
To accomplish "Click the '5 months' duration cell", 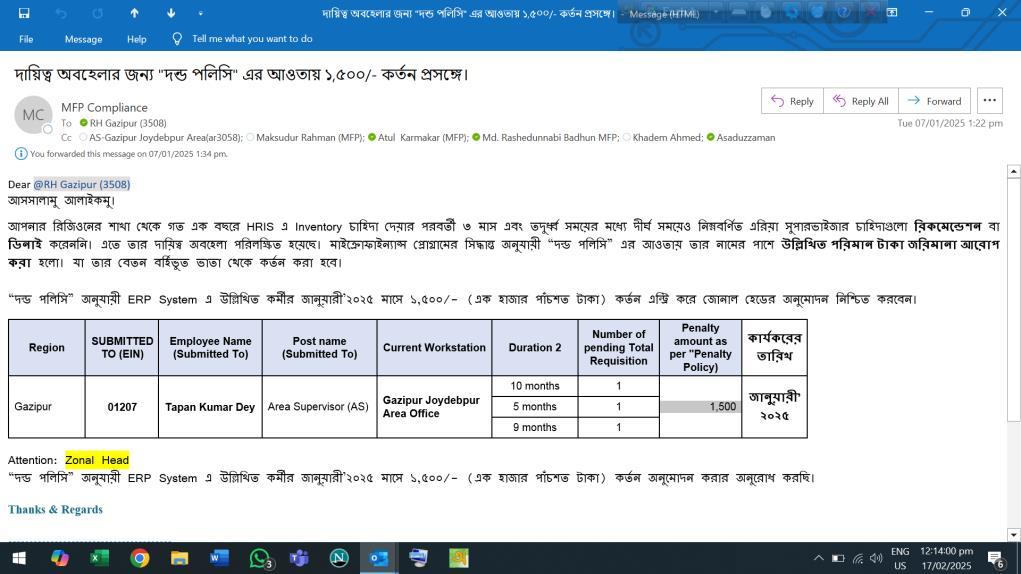I will [x=535, y=407].
